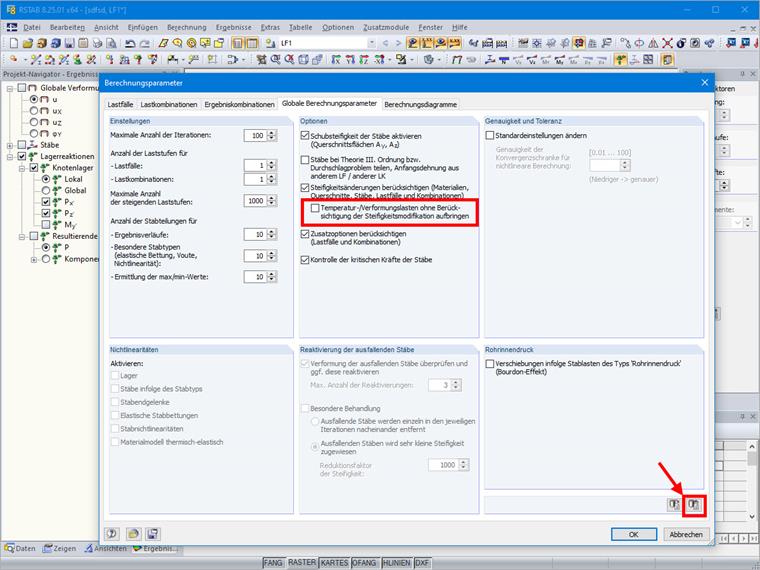Image resolution: width=760 pixels, height=570 pixels.
Task: Click the print preview icon in the toolbar
Action: 111,43
